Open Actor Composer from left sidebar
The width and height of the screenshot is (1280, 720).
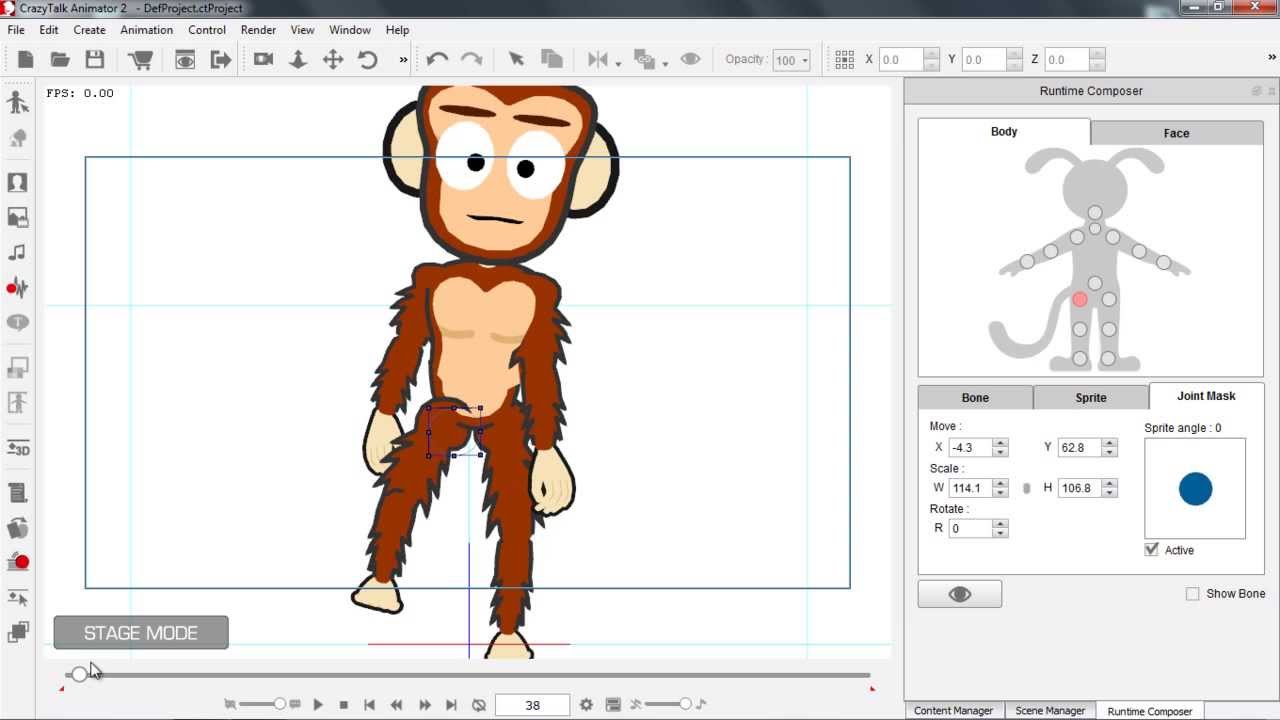click(17, 102)
